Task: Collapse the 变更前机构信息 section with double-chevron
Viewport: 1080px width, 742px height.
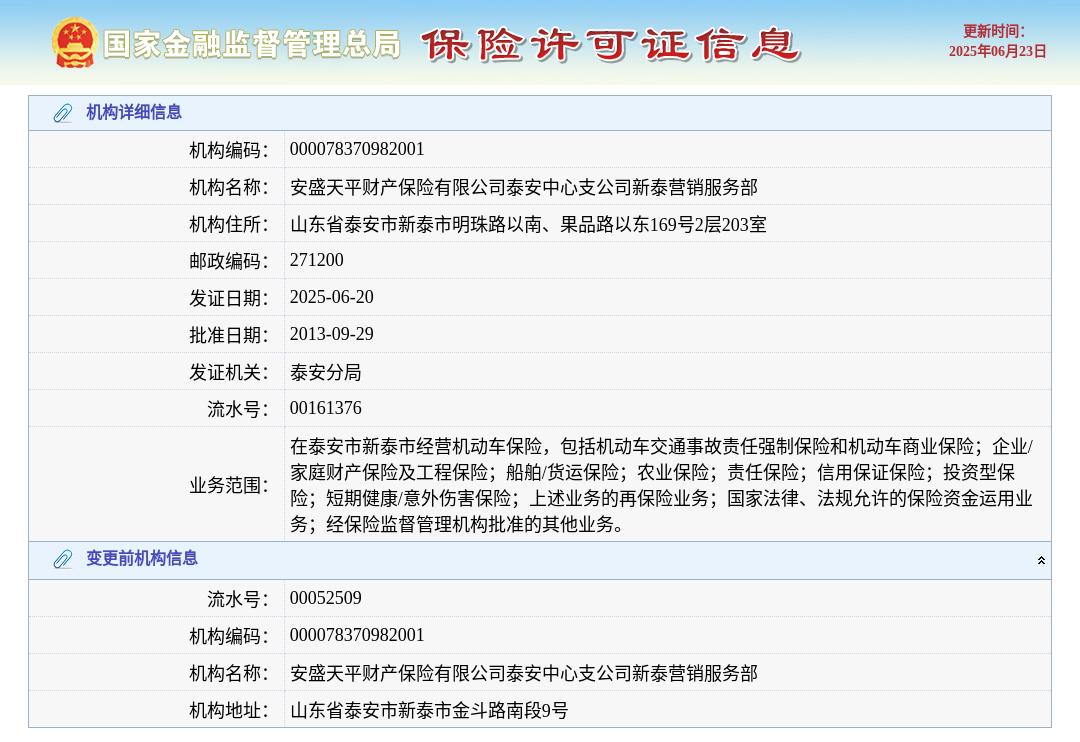Action: click(1041, 561)
